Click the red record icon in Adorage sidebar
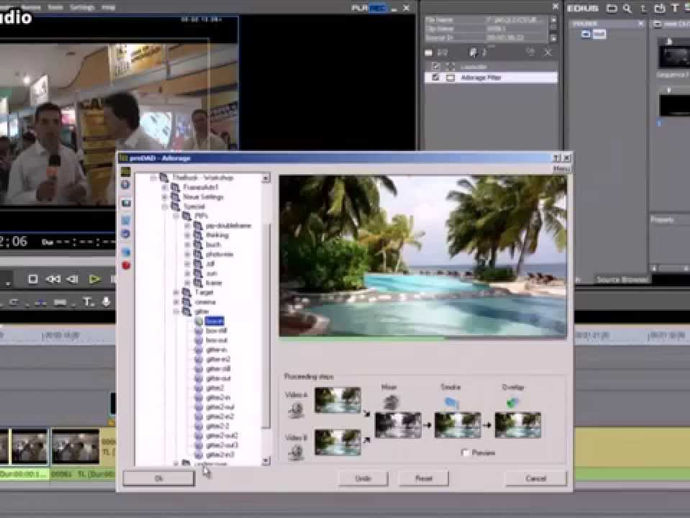This screenshot has height=518, width=690. pos(126,265)
